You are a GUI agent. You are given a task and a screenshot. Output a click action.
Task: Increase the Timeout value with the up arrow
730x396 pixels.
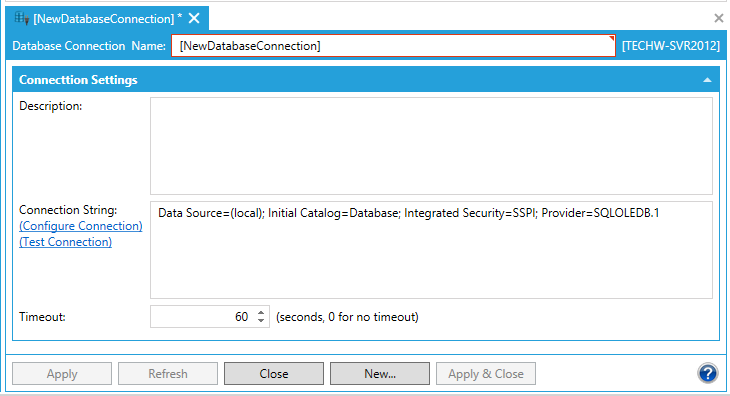click(261, 313)
